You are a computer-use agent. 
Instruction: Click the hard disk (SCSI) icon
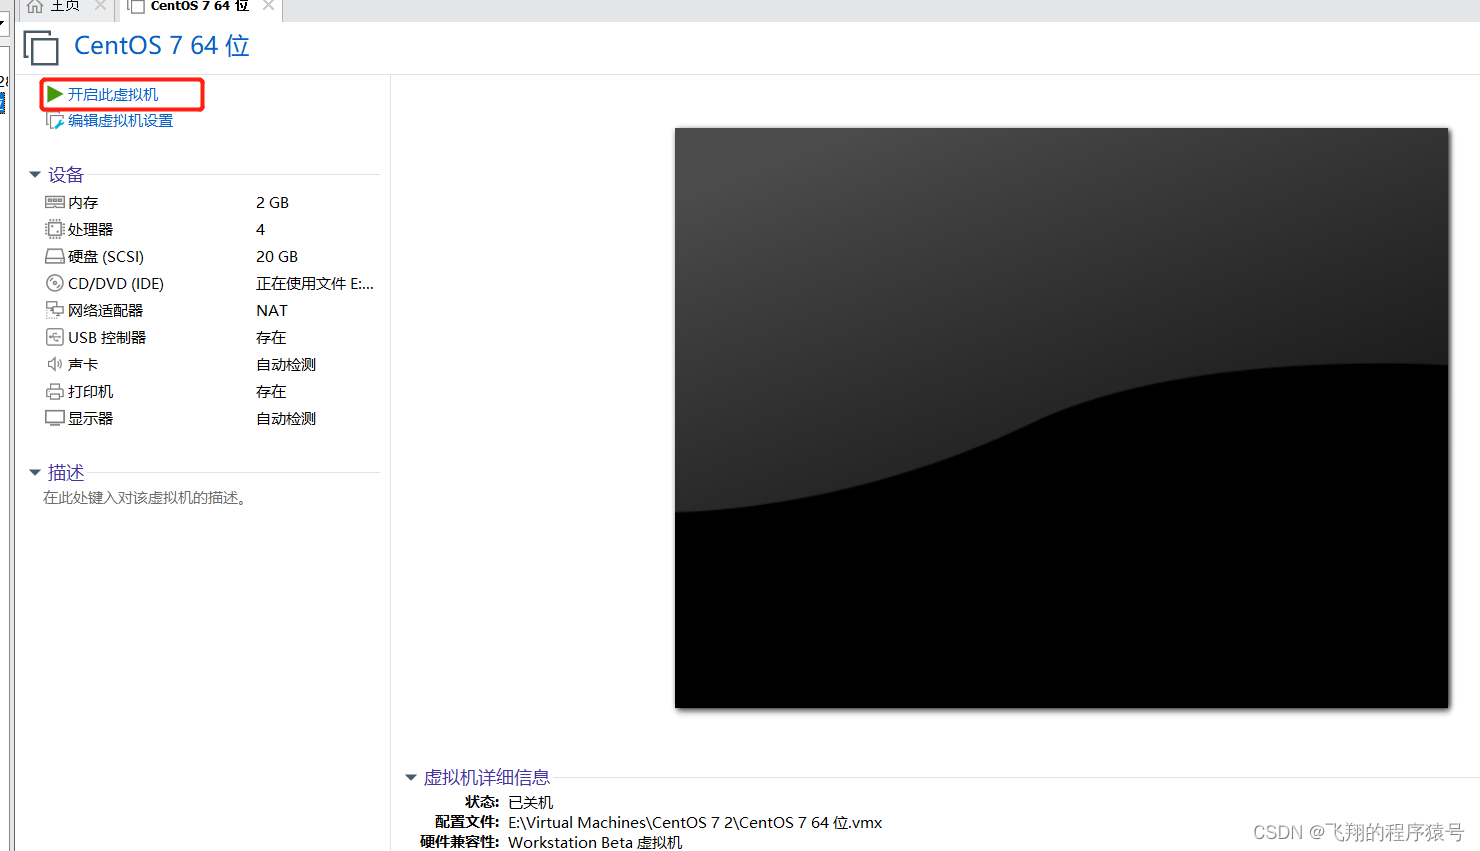55,257
